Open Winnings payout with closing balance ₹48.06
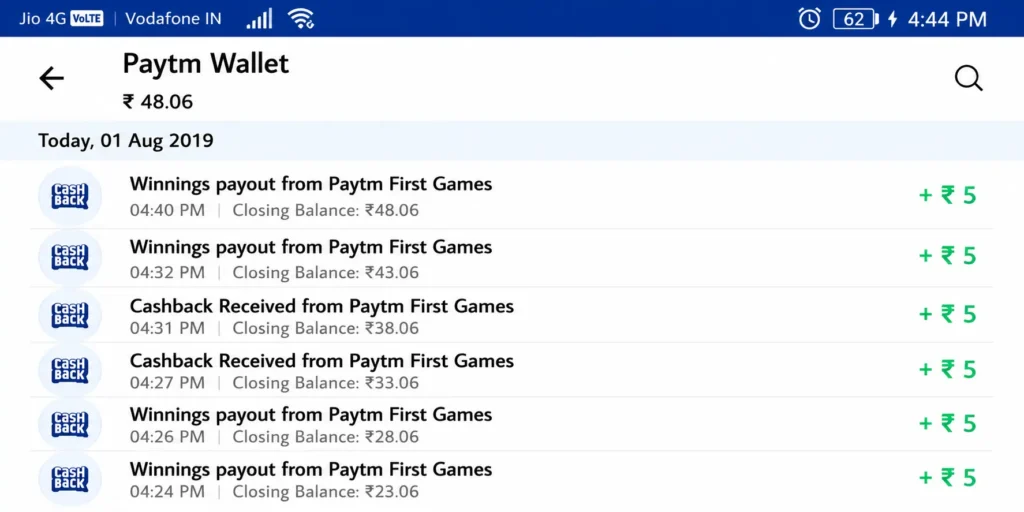1024x512 pixels. pyautogui.click(x=512, y=196)
